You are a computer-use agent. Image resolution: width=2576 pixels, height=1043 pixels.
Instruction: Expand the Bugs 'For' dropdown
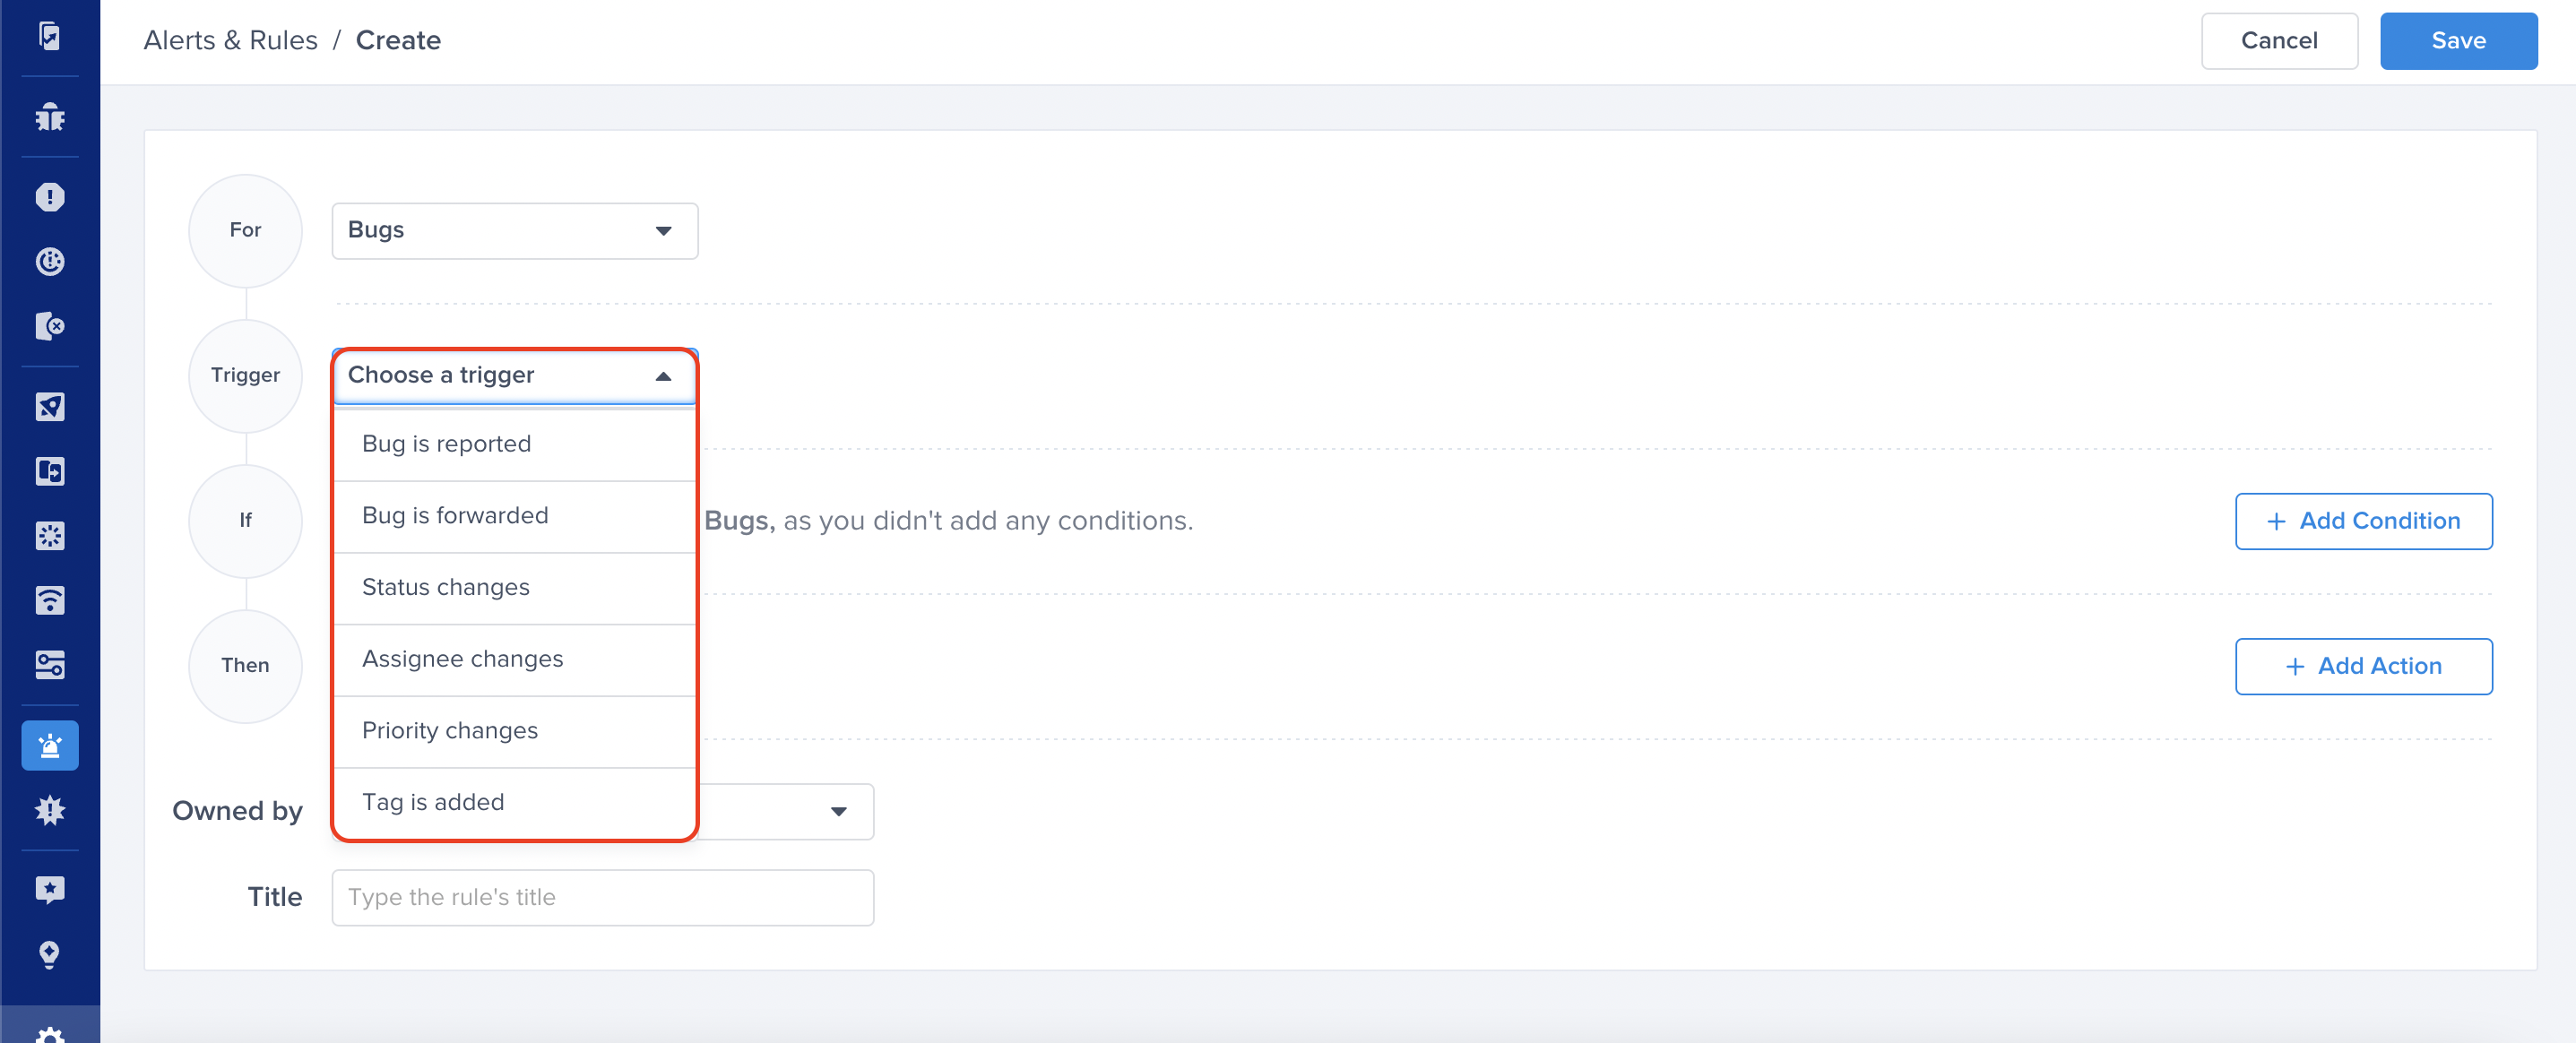515,231
